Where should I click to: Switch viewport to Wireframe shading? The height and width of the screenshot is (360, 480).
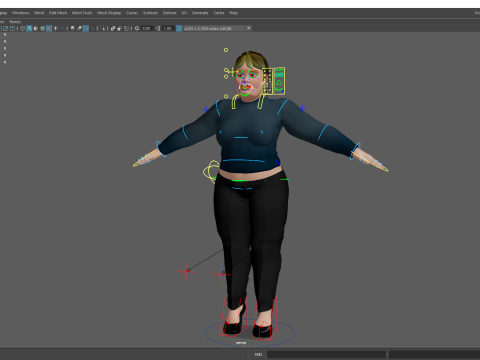(22, 28)
